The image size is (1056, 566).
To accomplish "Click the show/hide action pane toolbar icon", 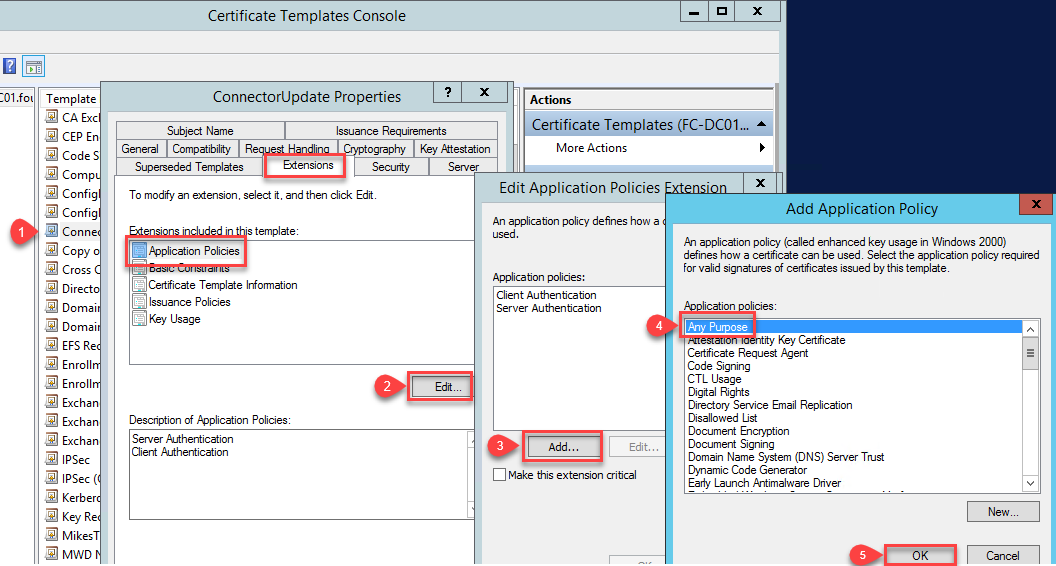I will (33, 66).
